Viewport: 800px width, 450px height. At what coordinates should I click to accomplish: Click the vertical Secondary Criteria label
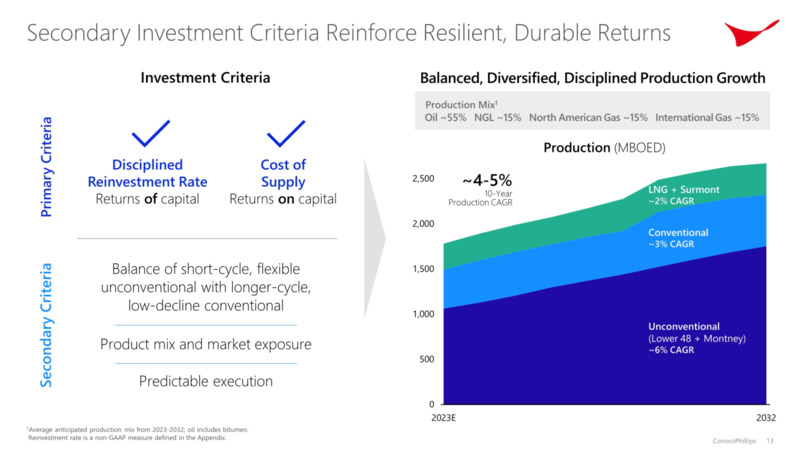click(x=46, y=325)
